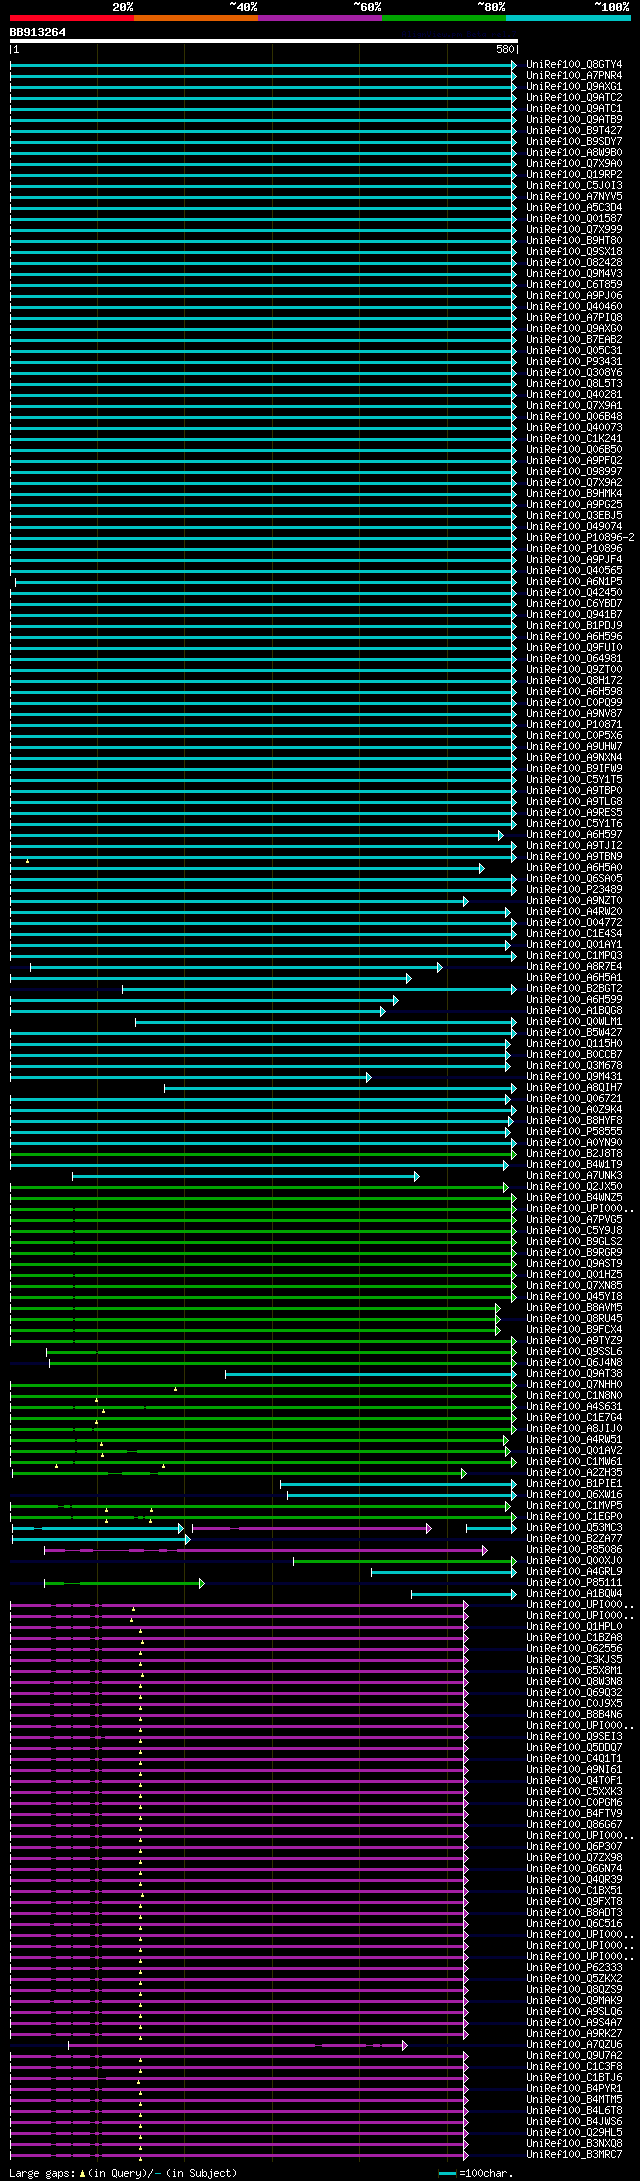
Task: Click the white query sequence ruler bar
Action: (264, 41)
